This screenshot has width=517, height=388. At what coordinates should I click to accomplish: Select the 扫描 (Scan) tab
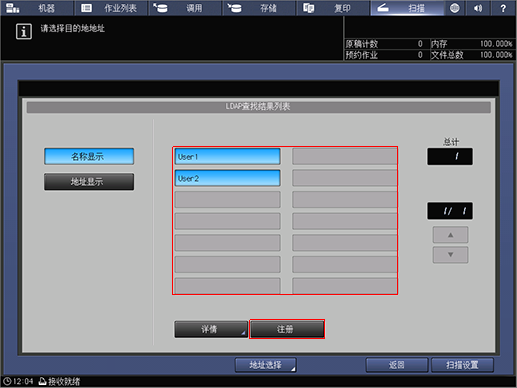tap(407, 8)
